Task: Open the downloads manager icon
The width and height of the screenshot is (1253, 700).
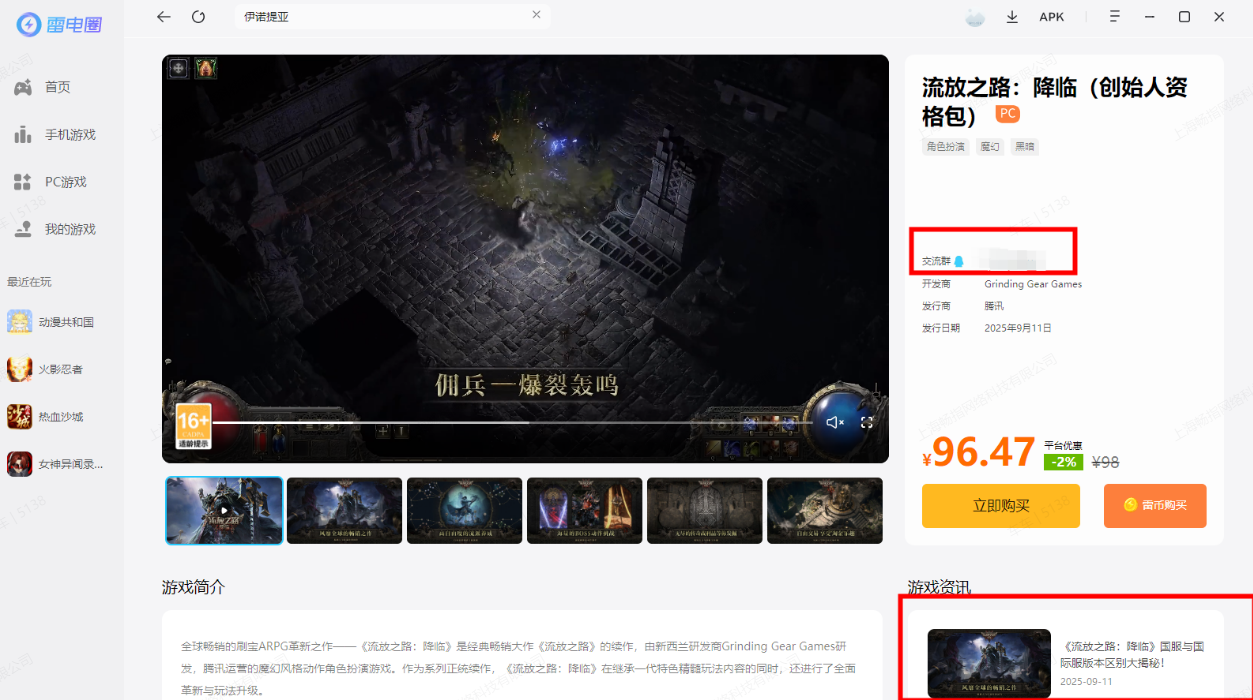Action: [x=1012, y=17]
